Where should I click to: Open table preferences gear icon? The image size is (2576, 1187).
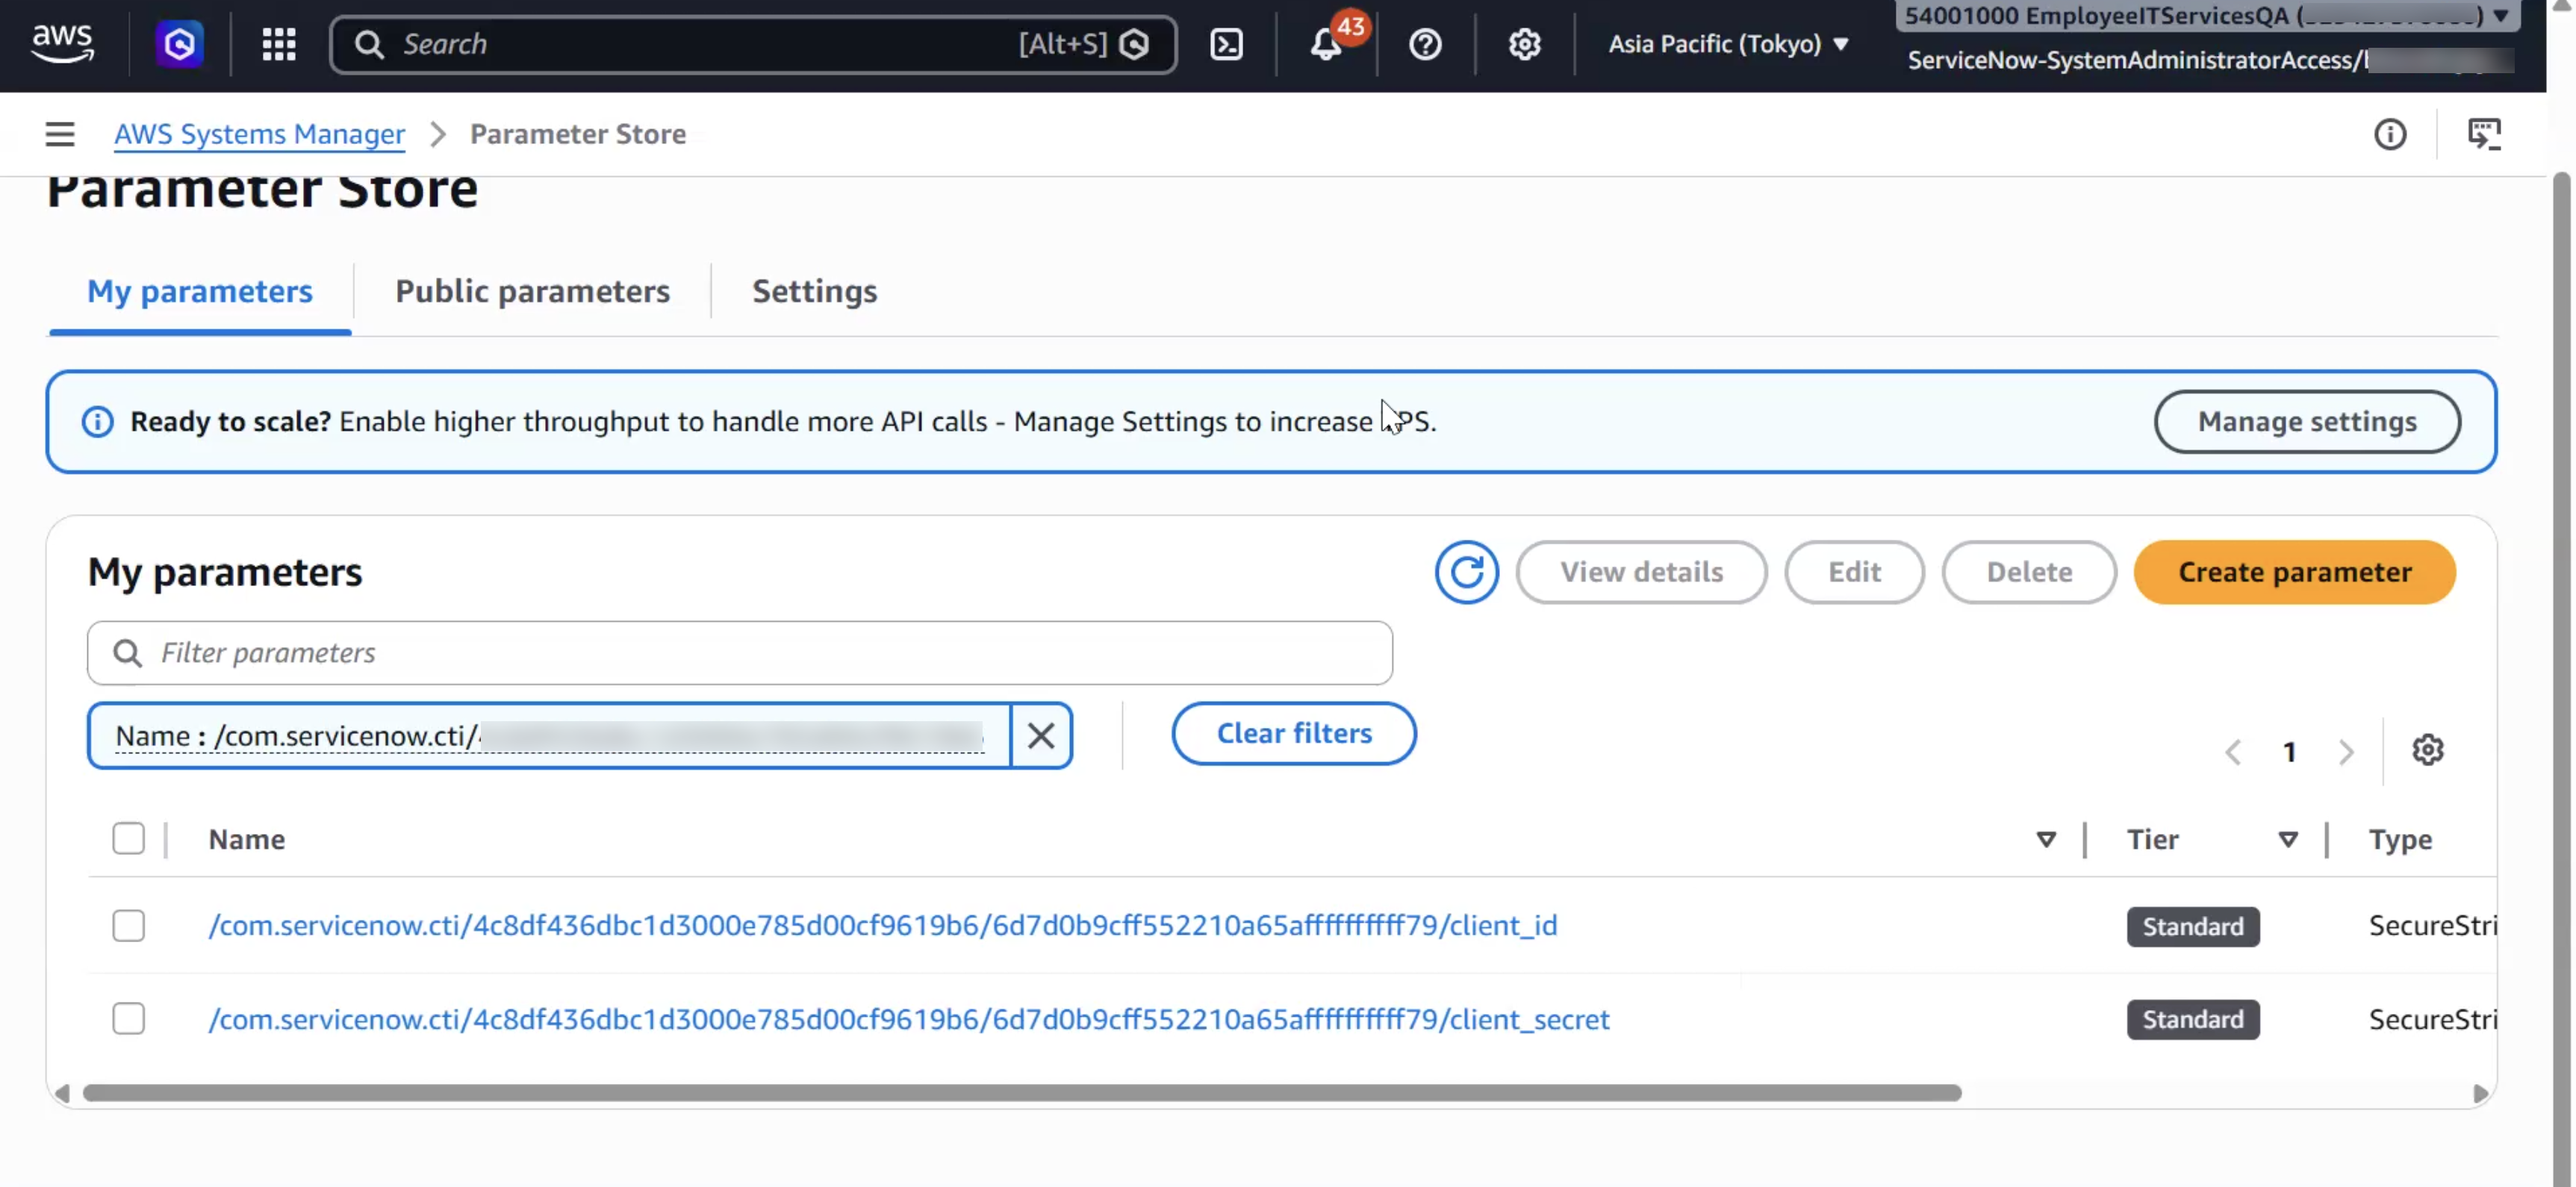tap(2428, 750)
